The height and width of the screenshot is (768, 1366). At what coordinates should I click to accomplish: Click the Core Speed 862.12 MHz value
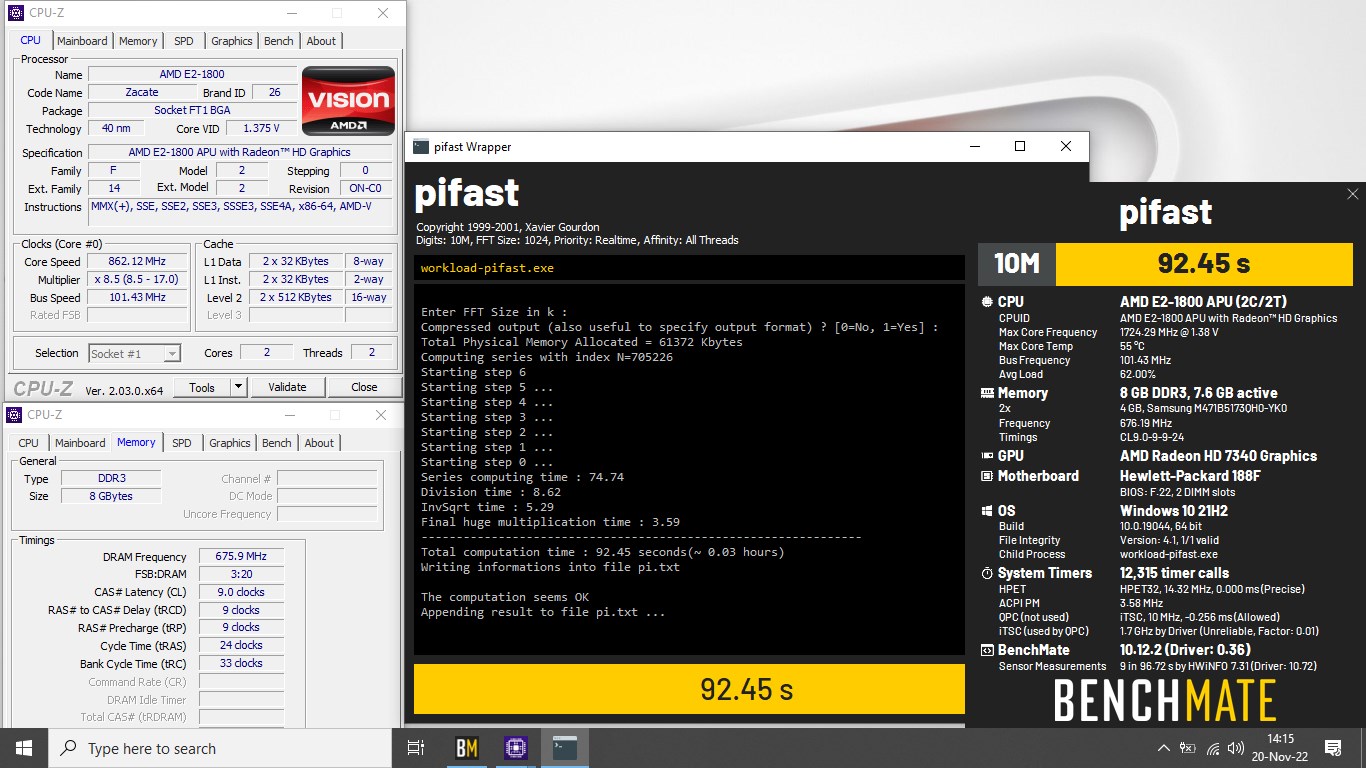pos(138,261)
